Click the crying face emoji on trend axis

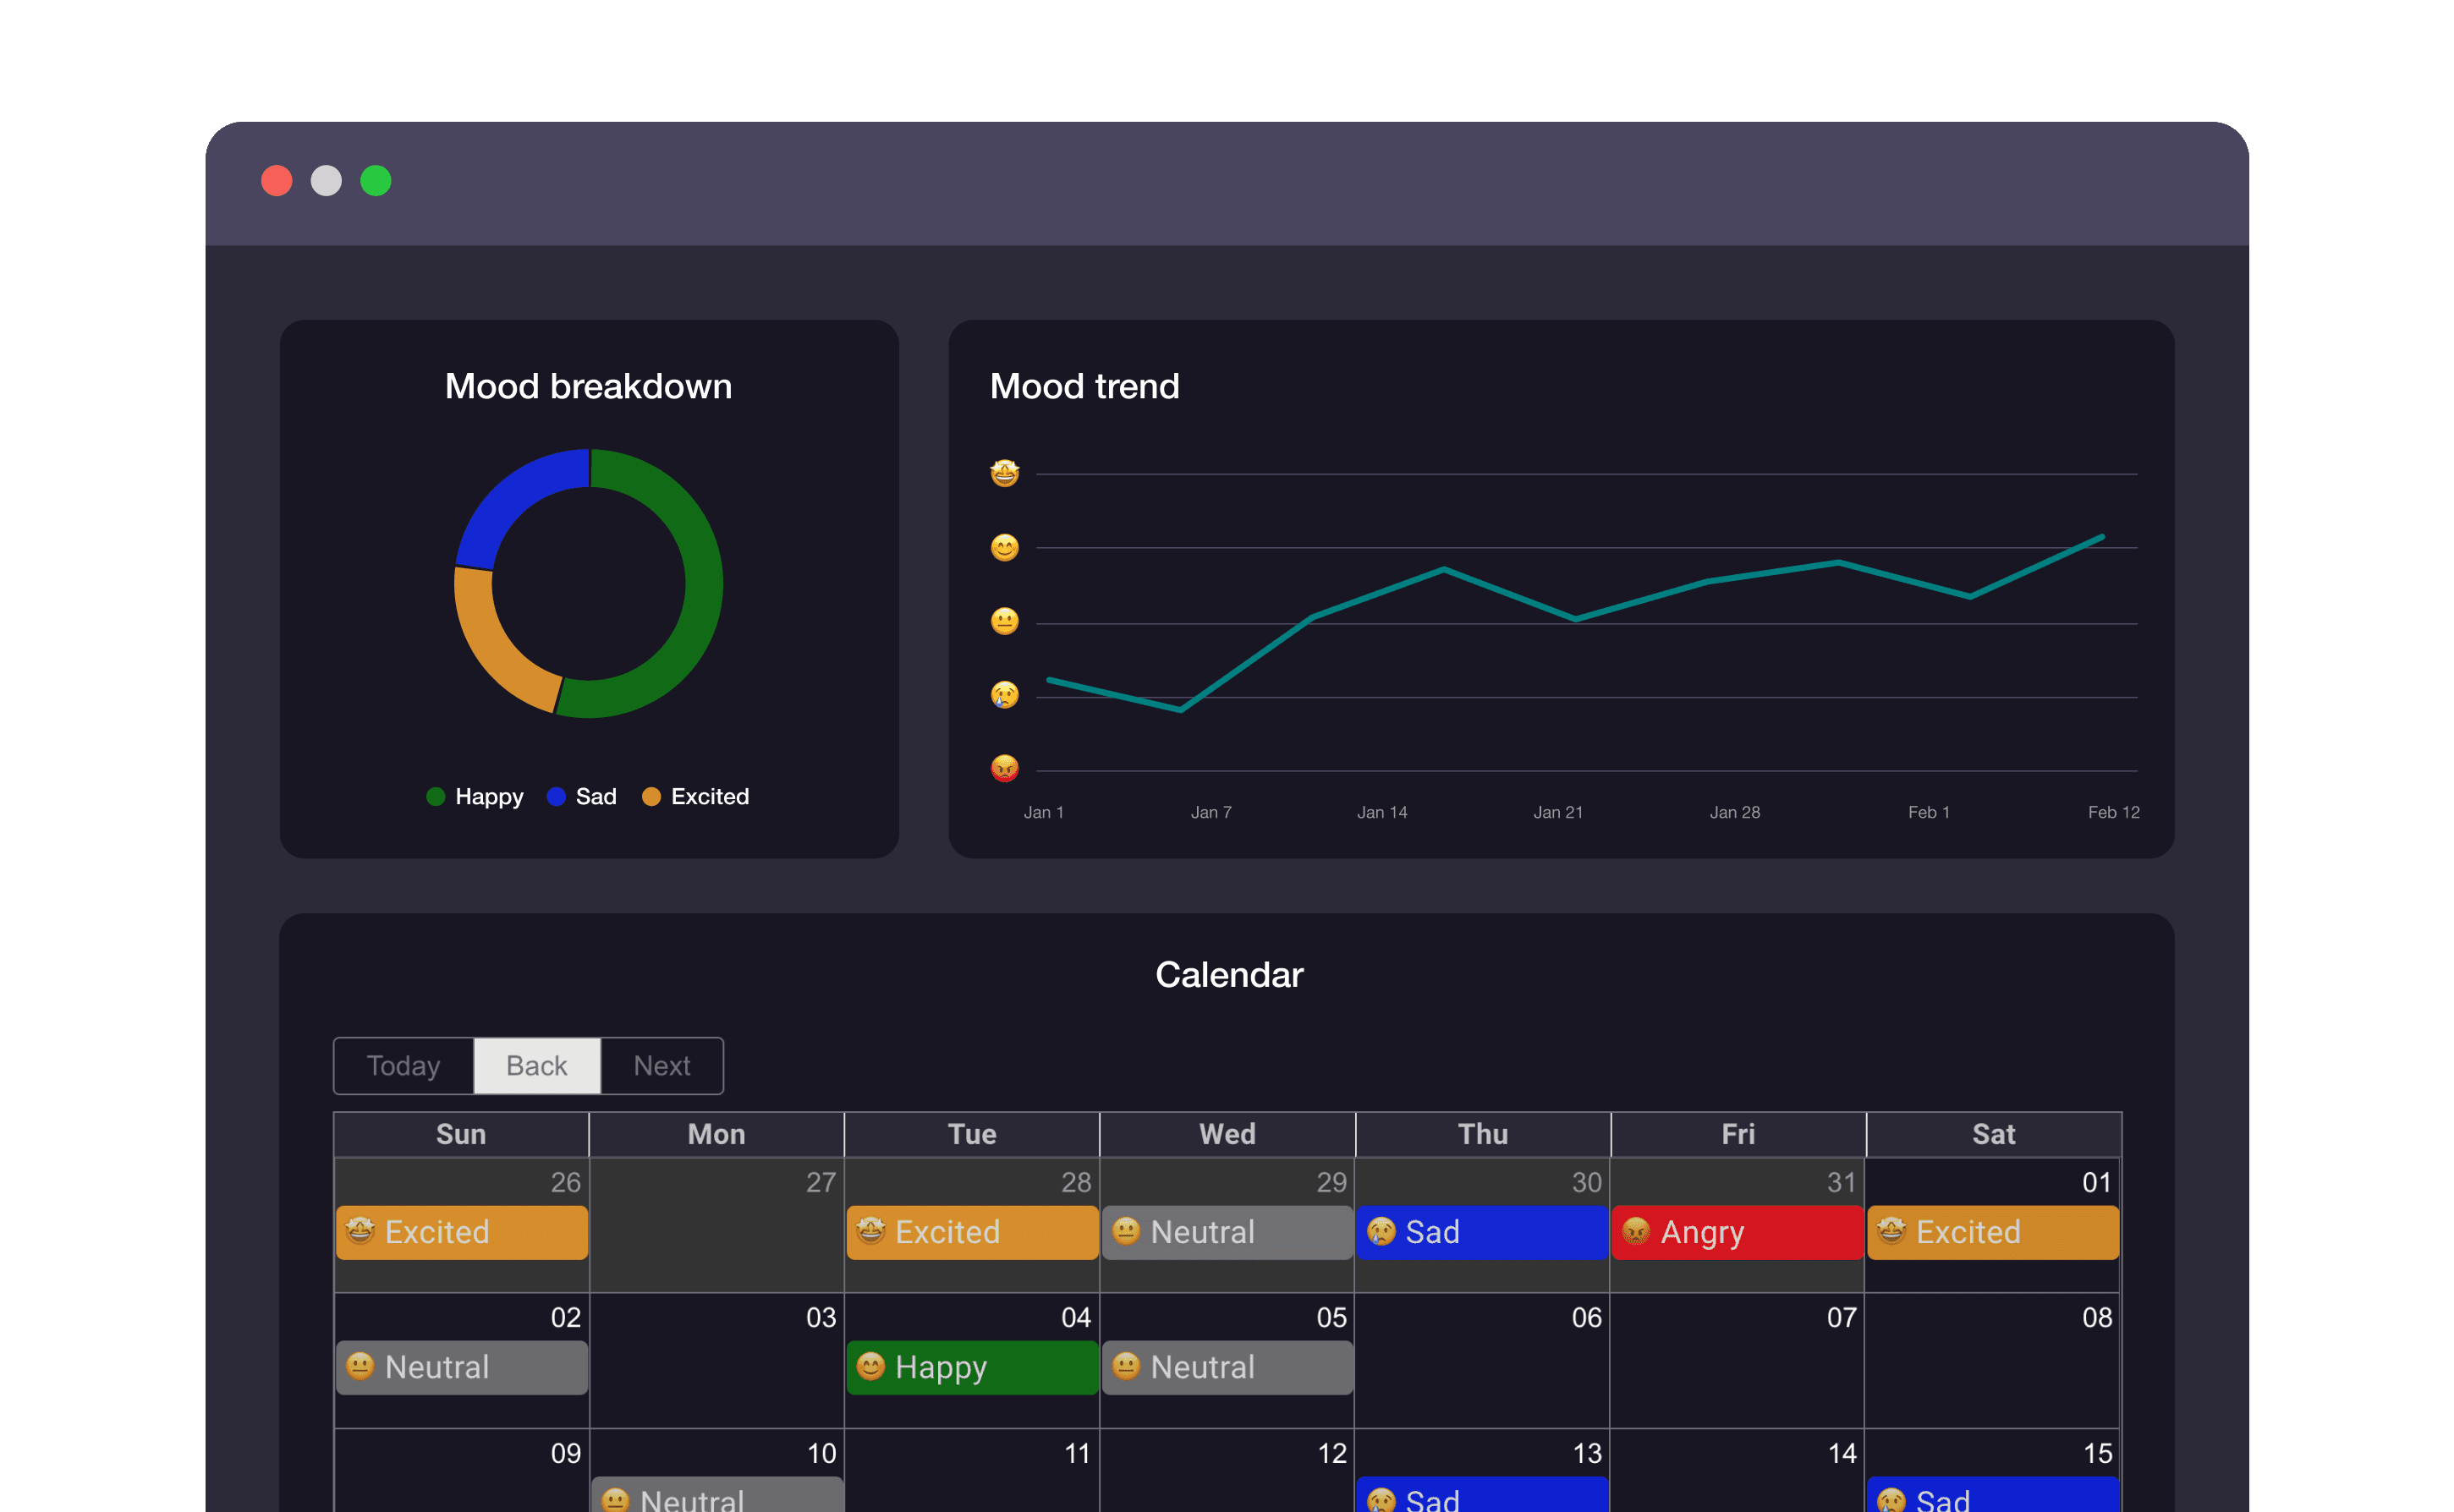1004,694
